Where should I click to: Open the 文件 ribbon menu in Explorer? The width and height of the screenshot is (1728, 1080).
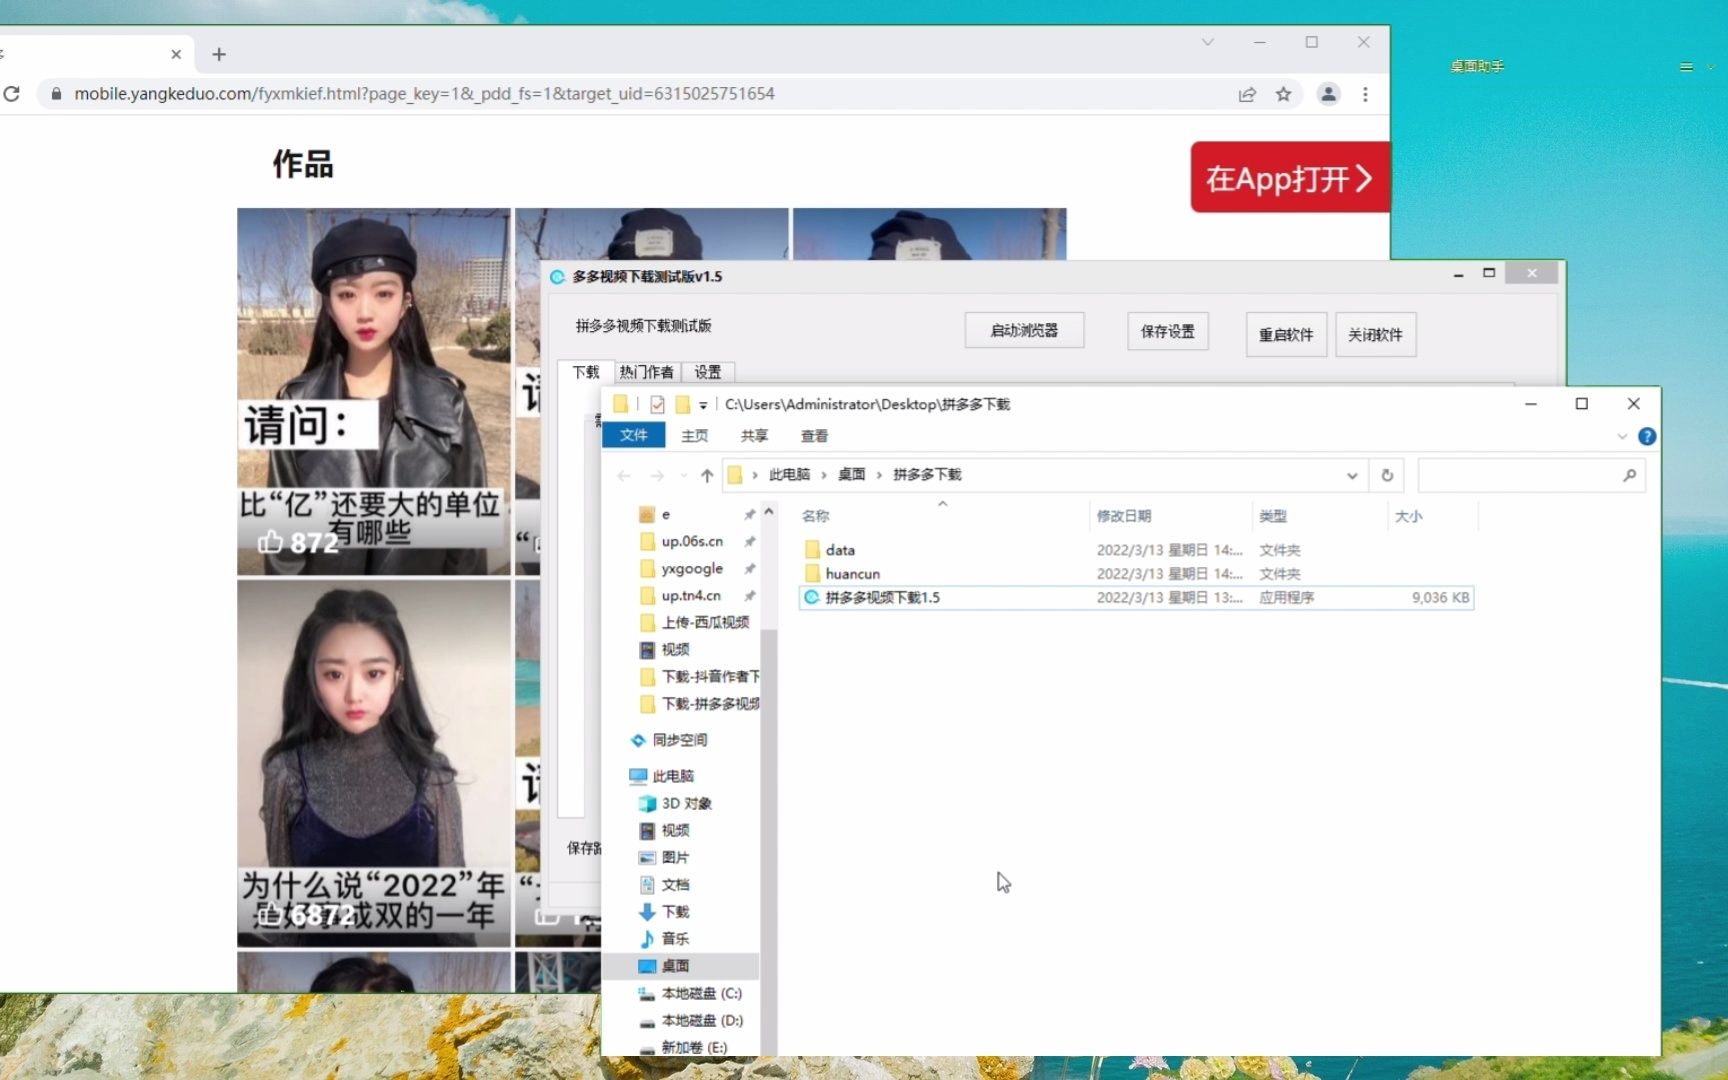point(634,435)
